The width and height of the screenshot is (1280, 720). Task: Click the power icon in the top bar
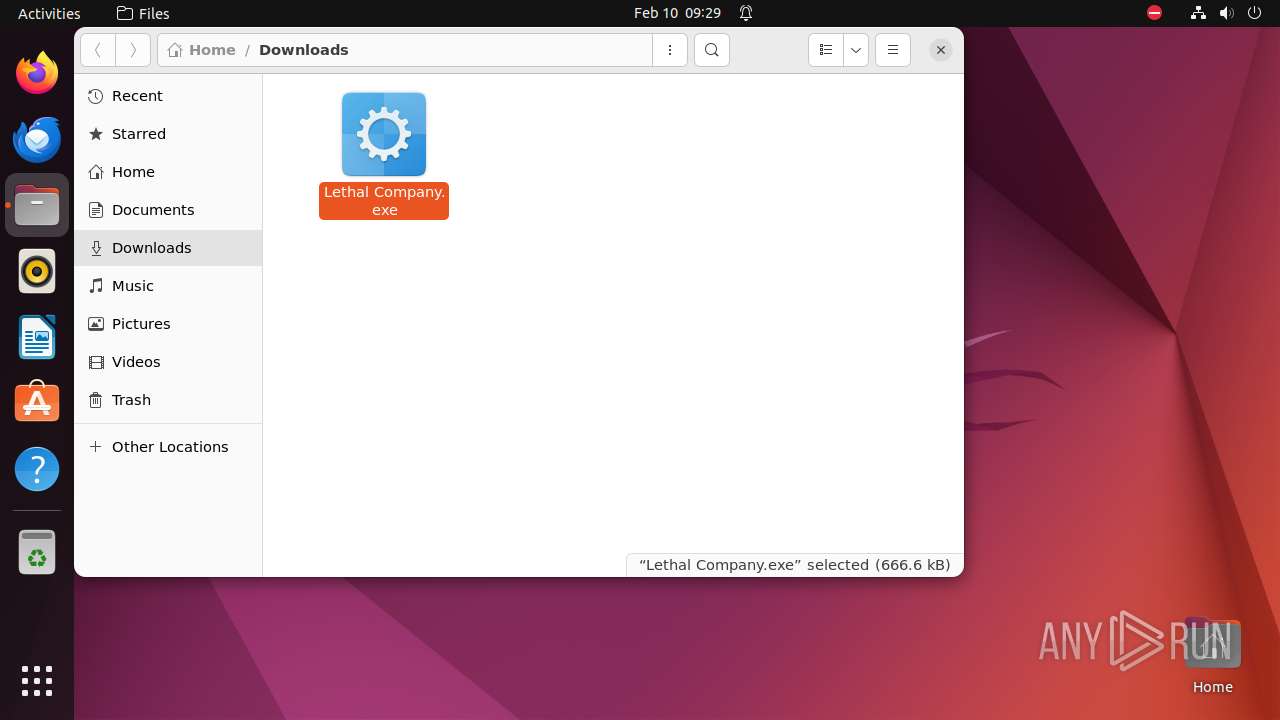[x=1255, y=13]
